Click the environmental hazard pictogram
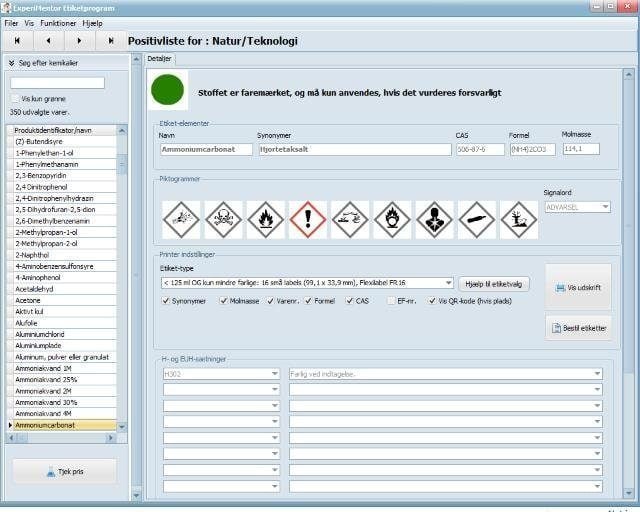The height and width of the screenshot is (512, 640). pyautogui.click(x=519, y=220)
